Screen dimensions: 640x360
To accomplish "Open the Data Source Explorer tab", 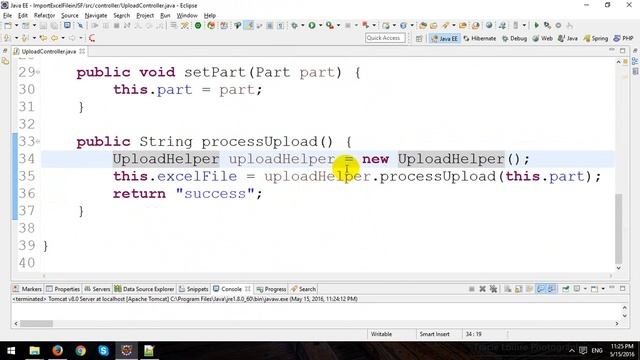I will coord(144,289).
